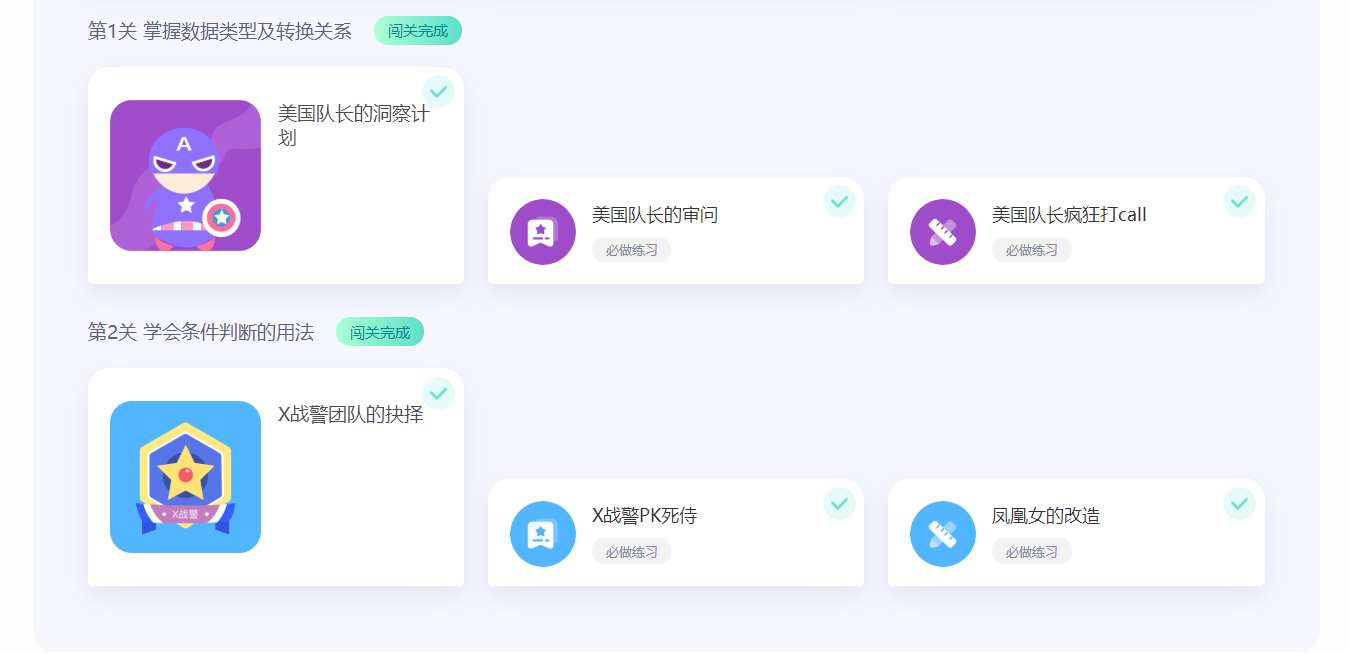
Task: Click the checkmark on 美国队长的审问 card
Action: 839,201
